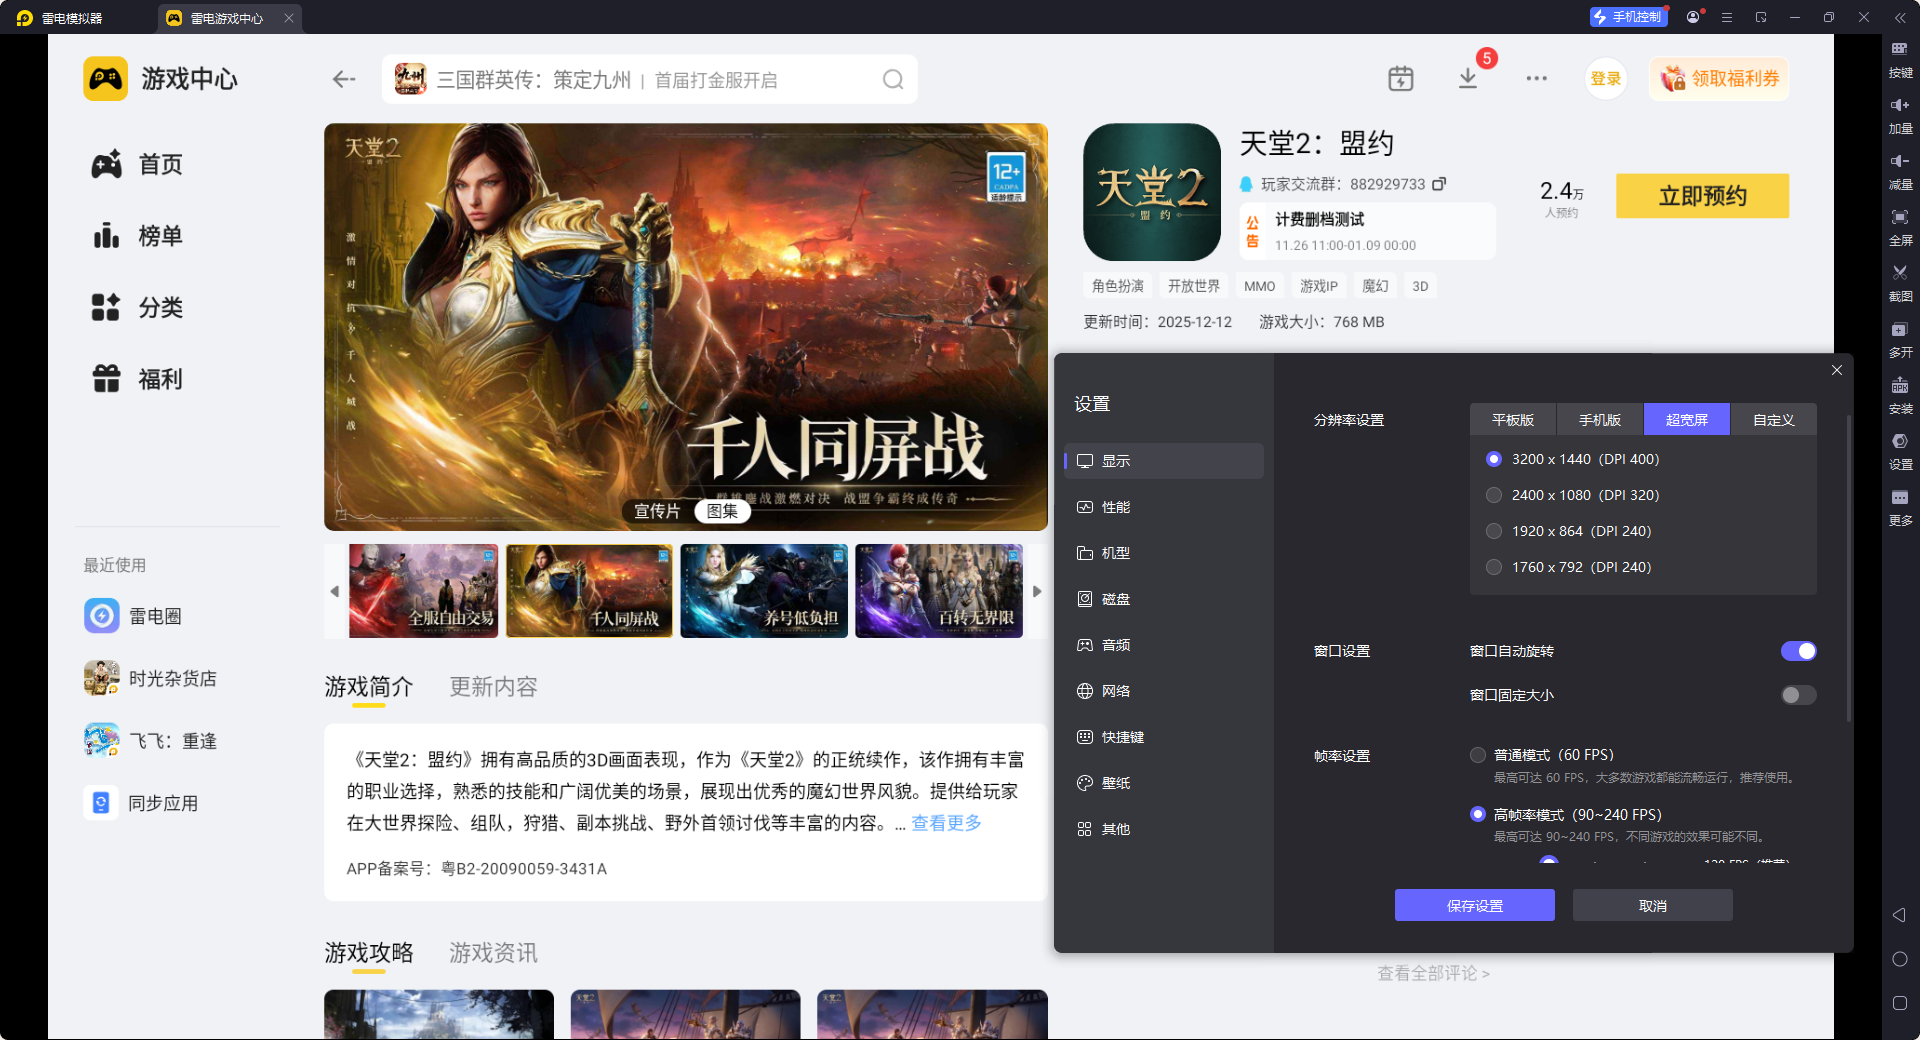Toggle 窗口自动旋转 switch
Viewport: 1920px width, 1040px height.
pos(1798,651)
